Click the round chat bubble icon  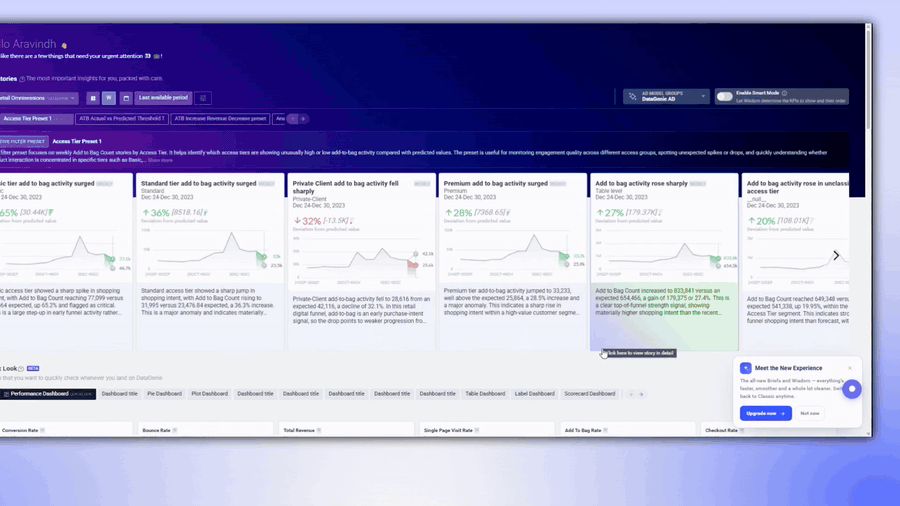pyautogui.click(x=852, y=389)
